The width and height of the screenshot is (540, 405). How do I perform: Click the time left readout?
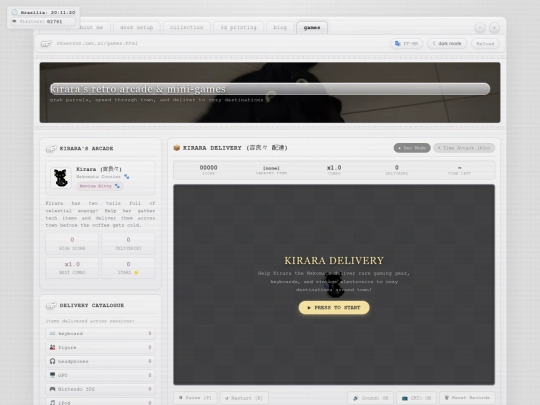[459, 168]
